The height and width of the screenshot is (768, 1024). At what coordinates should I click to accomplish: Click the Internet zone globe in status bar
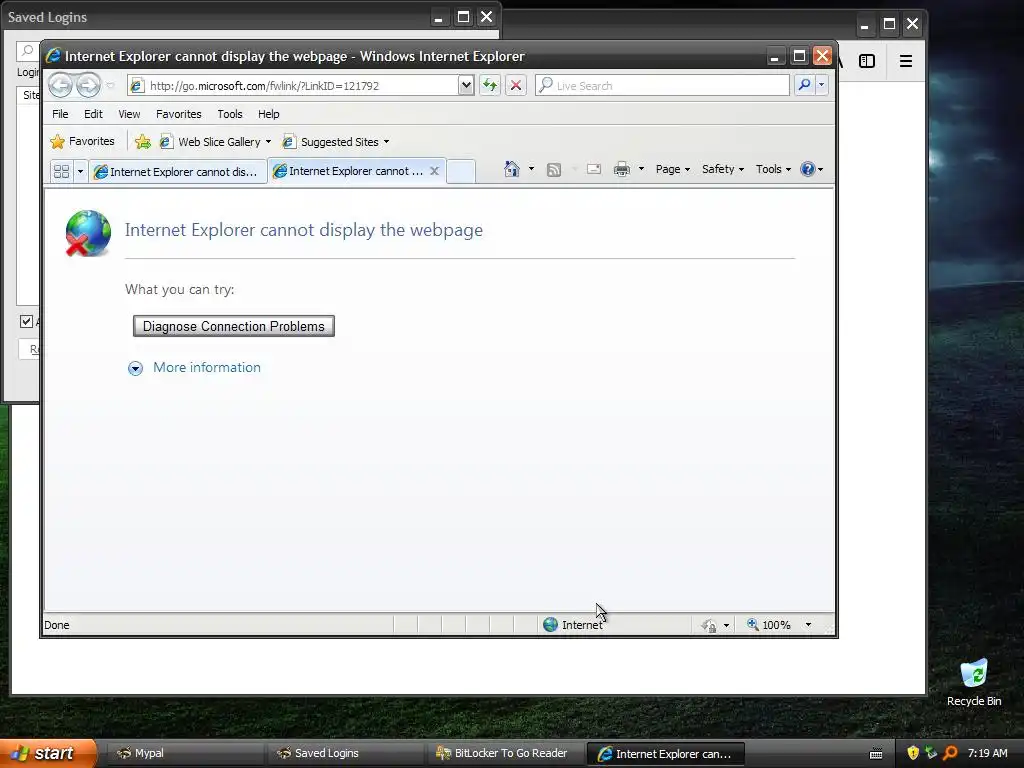pos(551,624)
